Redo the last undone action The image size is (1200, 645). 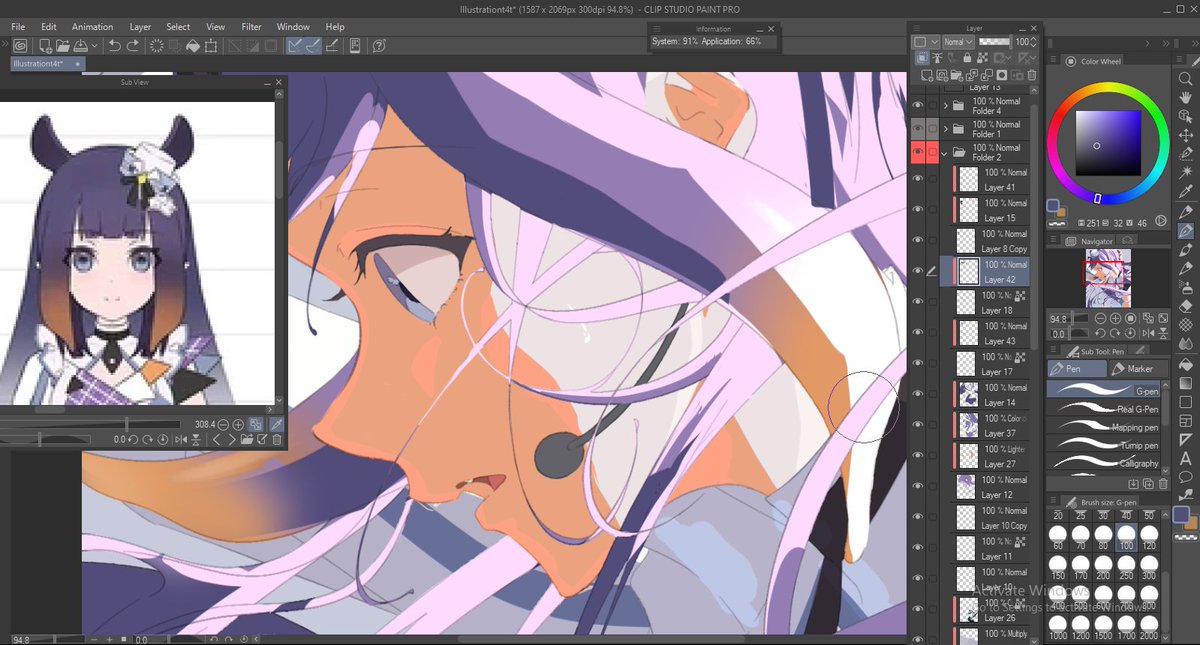tap(133, 45)
